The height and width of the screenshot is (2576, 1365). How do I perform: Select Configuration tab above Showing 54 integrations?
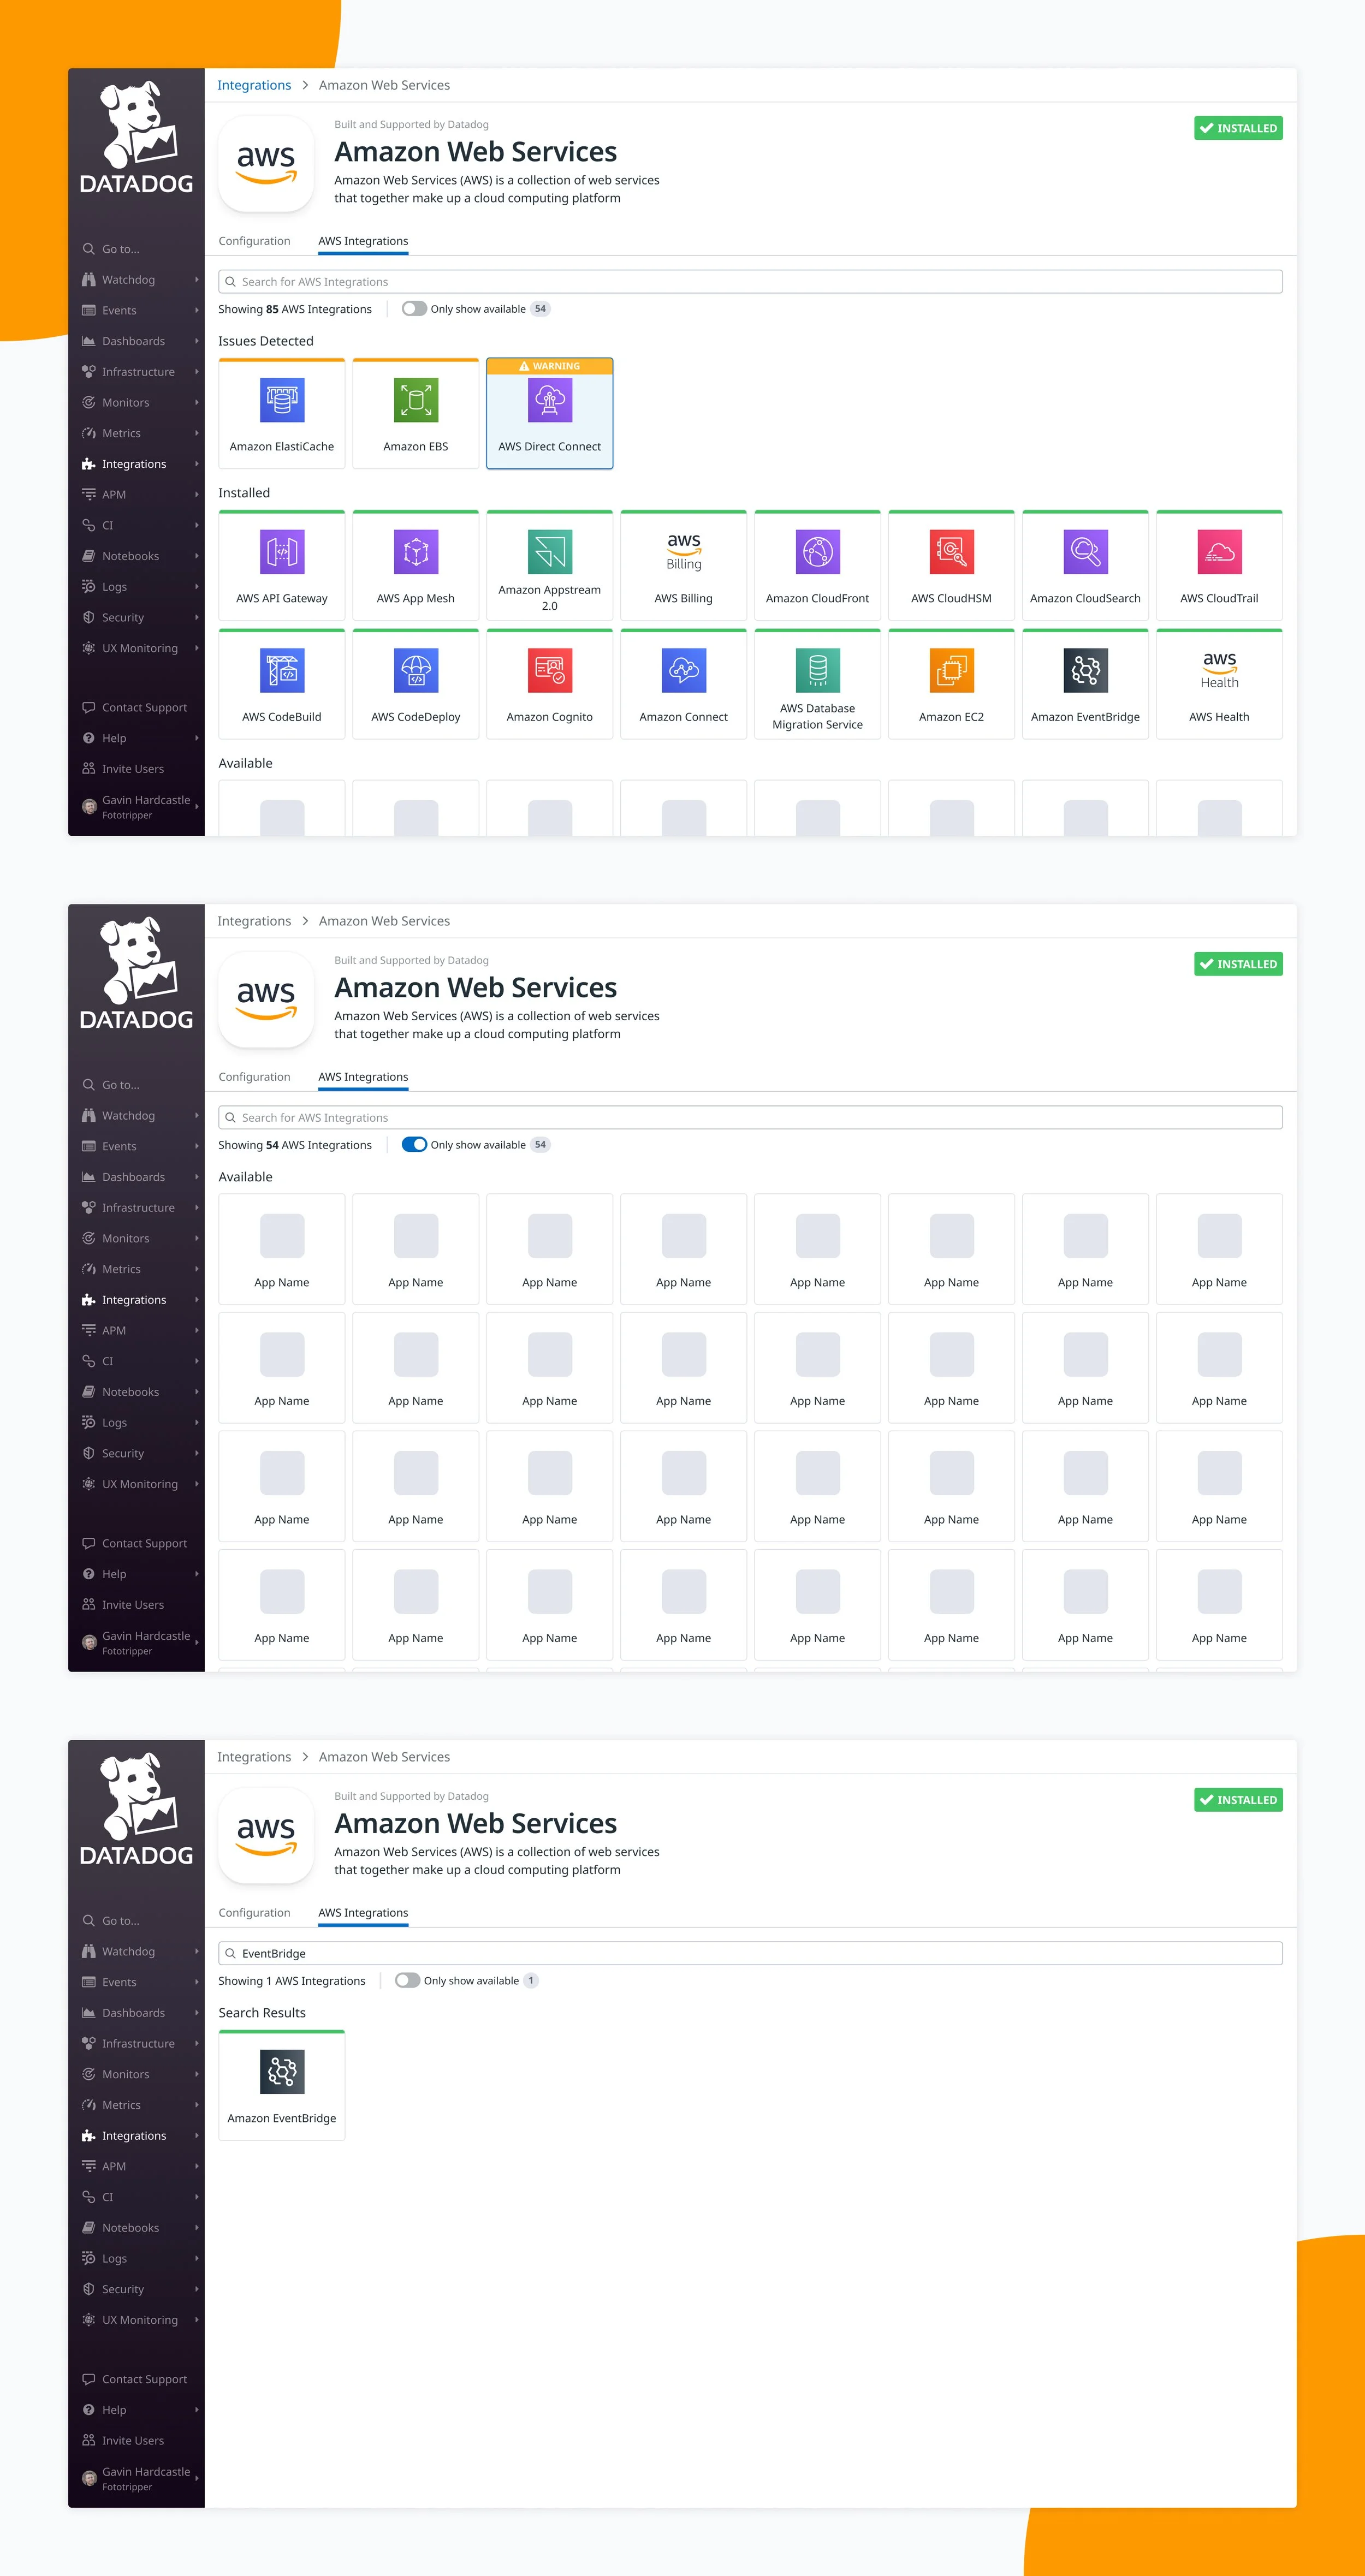click(x=254, y=1077)
